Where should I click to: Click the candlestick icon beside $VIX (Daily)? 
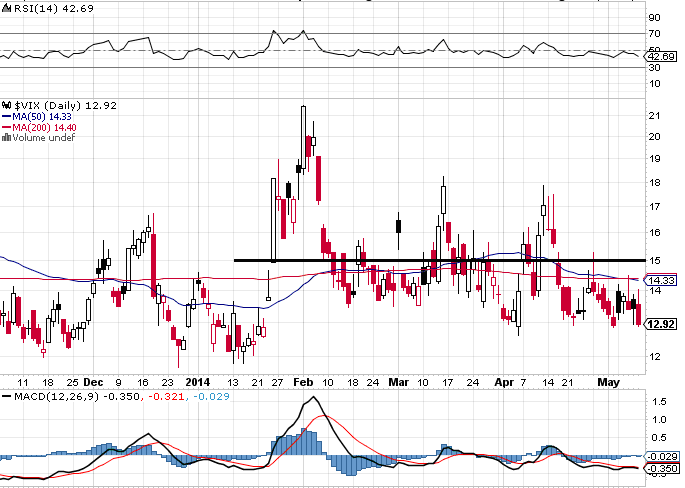(x=7, y=105)
